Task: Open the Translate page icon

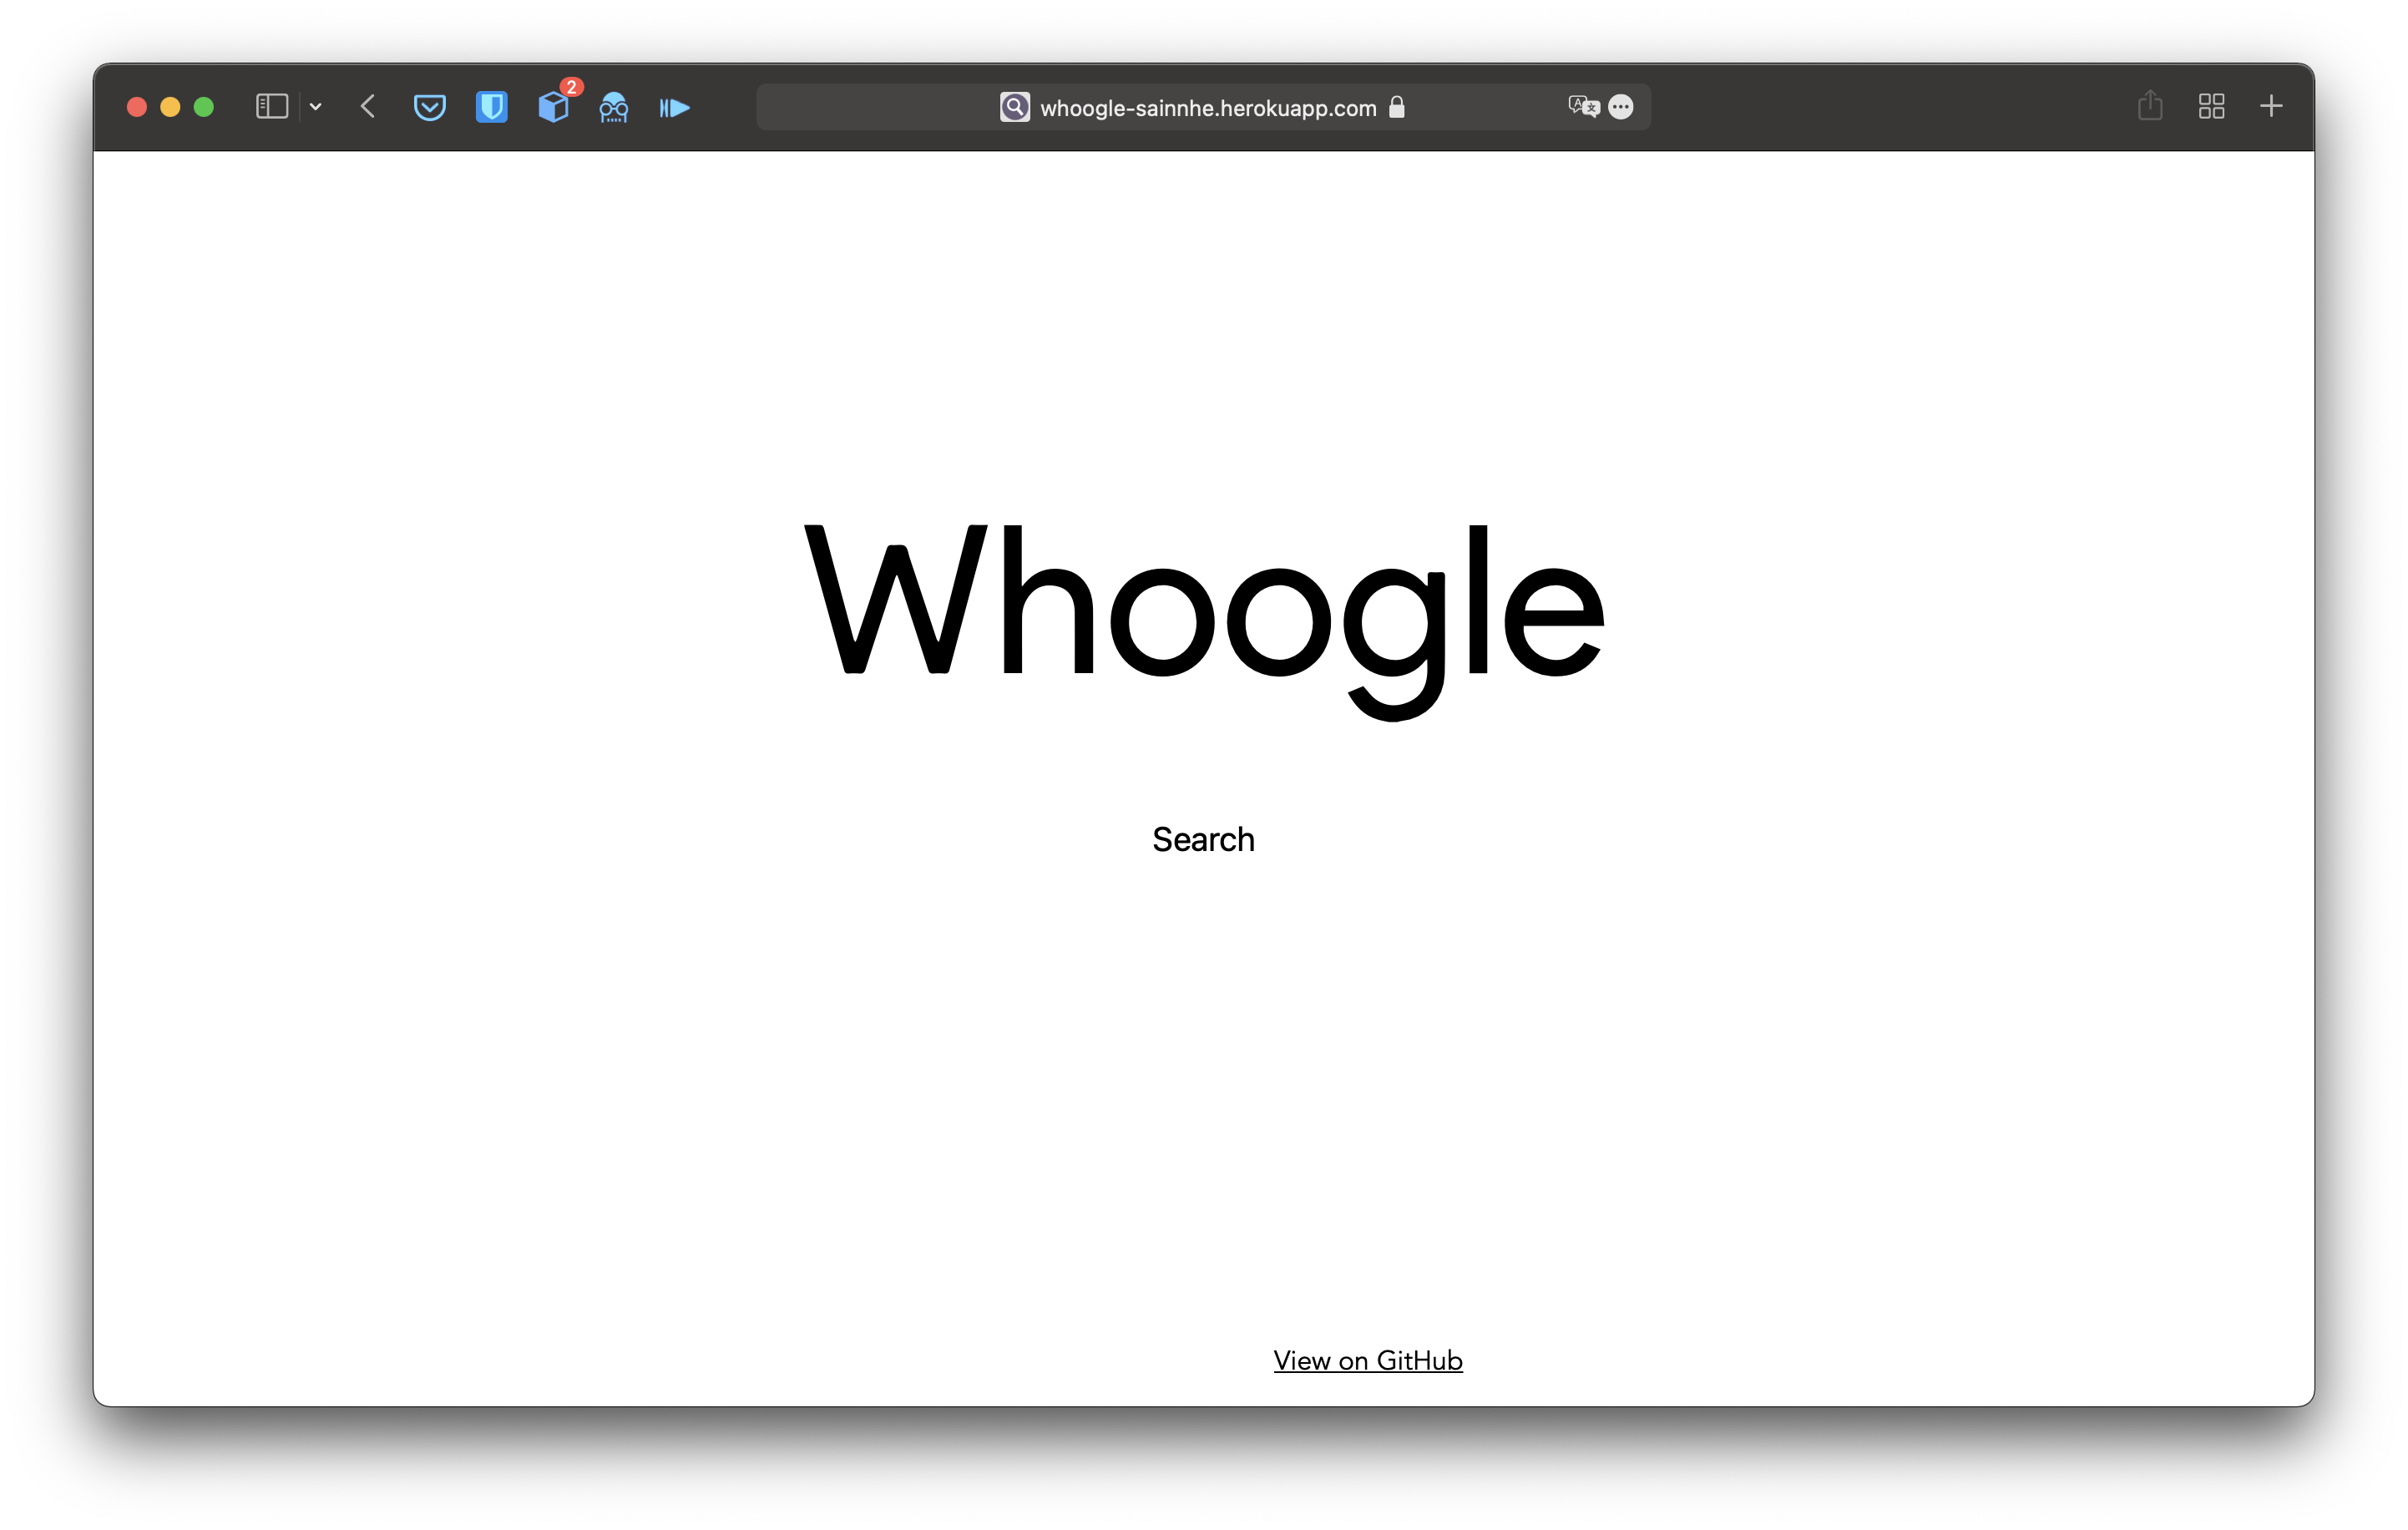Action: click(x=1583, y=107)
